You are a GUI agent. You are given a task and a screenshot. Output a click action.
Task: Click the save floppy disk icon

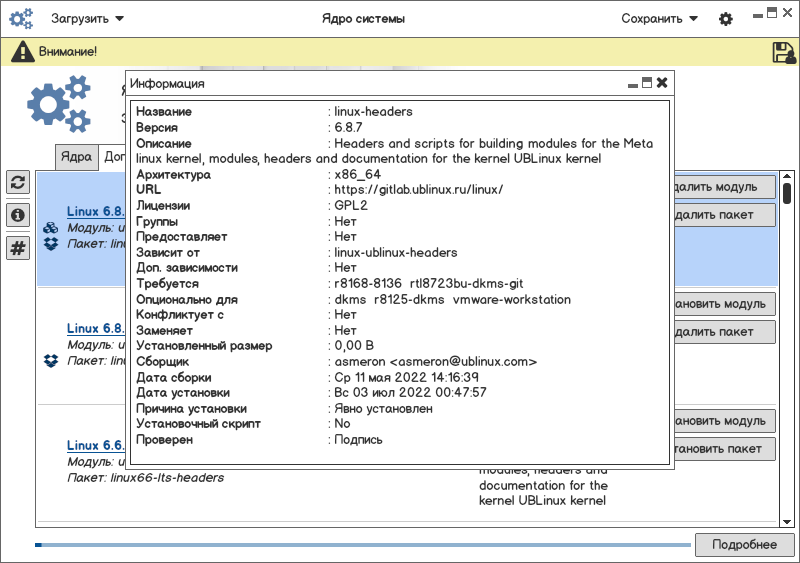783,52
